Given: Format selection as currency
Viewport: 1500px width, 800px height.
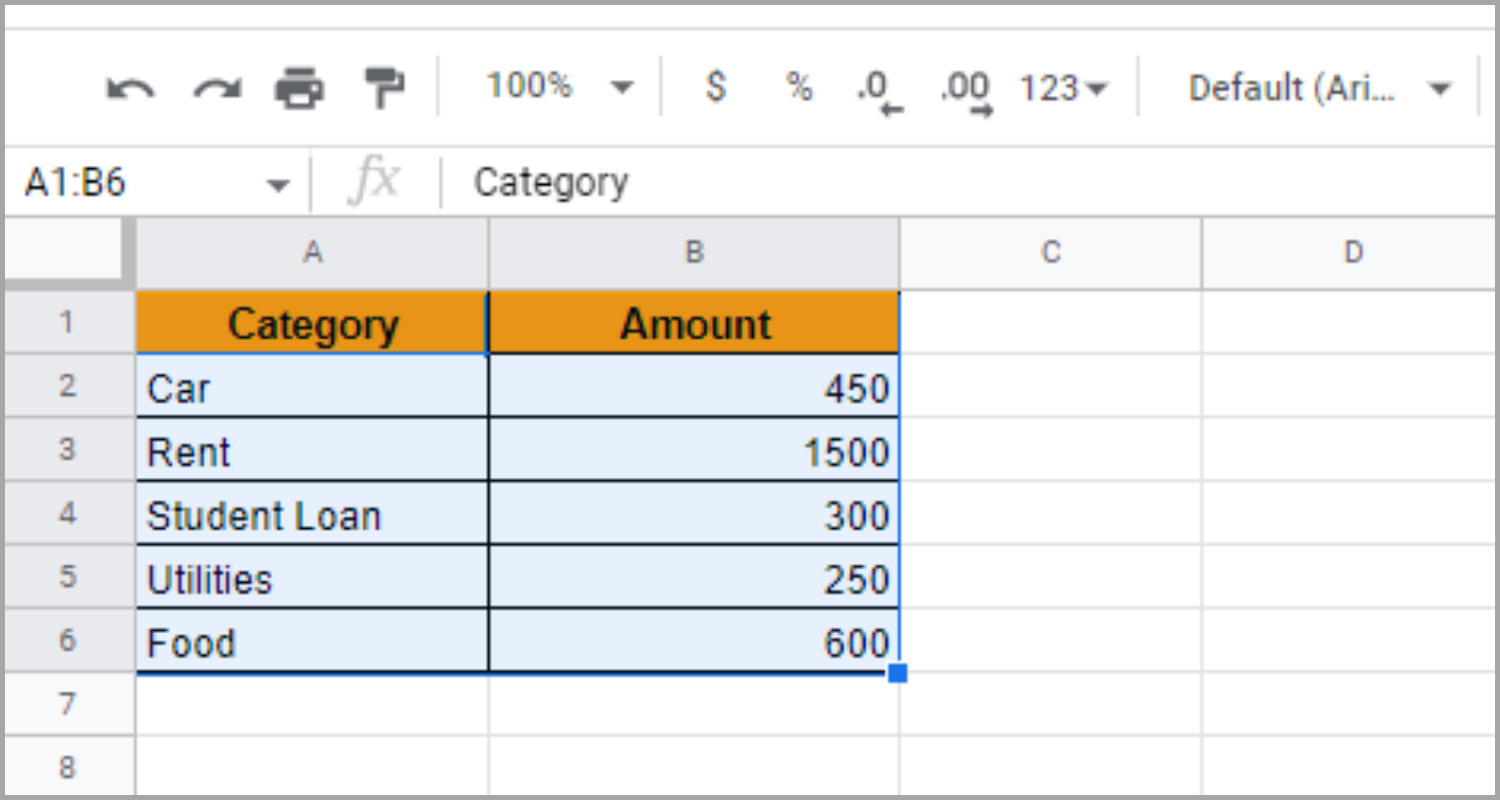Looking at the screenshot, I should 715,88.
